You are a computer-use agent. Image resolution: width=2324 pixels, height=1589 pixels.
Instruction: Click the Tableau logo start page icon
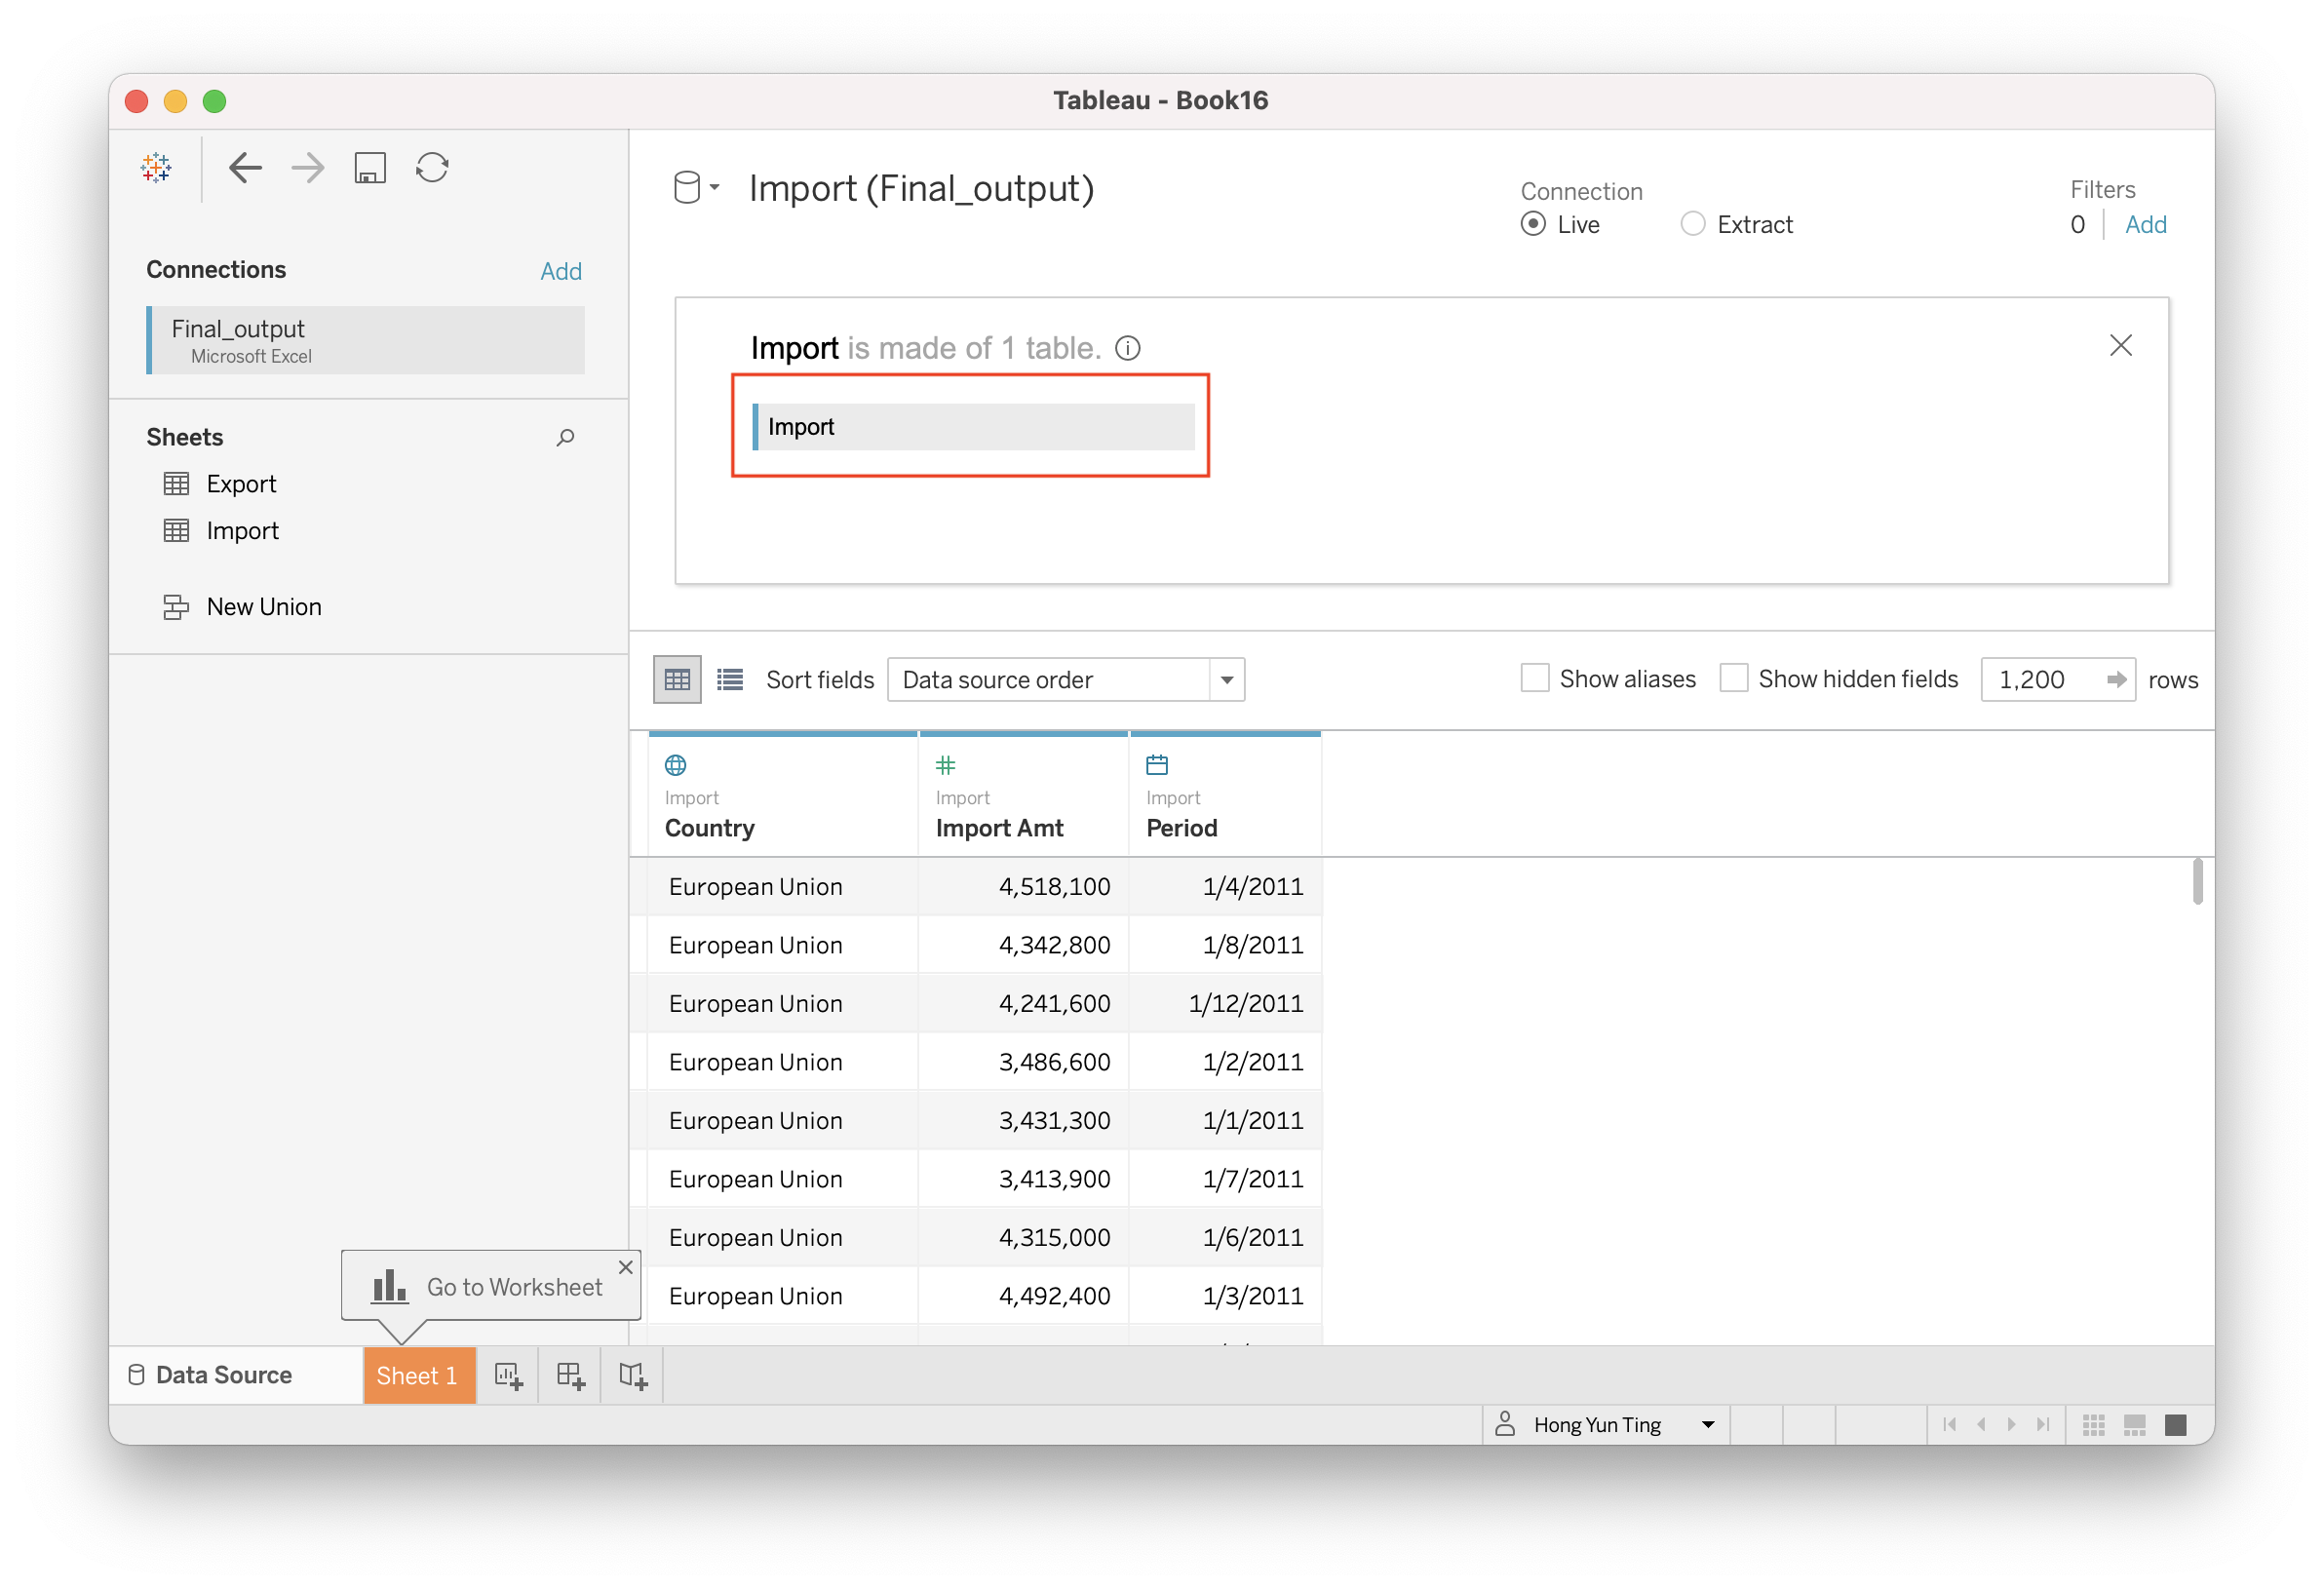click(156, 167)
